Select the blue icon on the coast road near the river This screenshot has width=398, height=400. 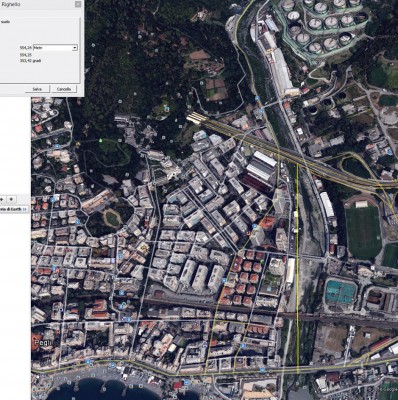coord(262,370)
